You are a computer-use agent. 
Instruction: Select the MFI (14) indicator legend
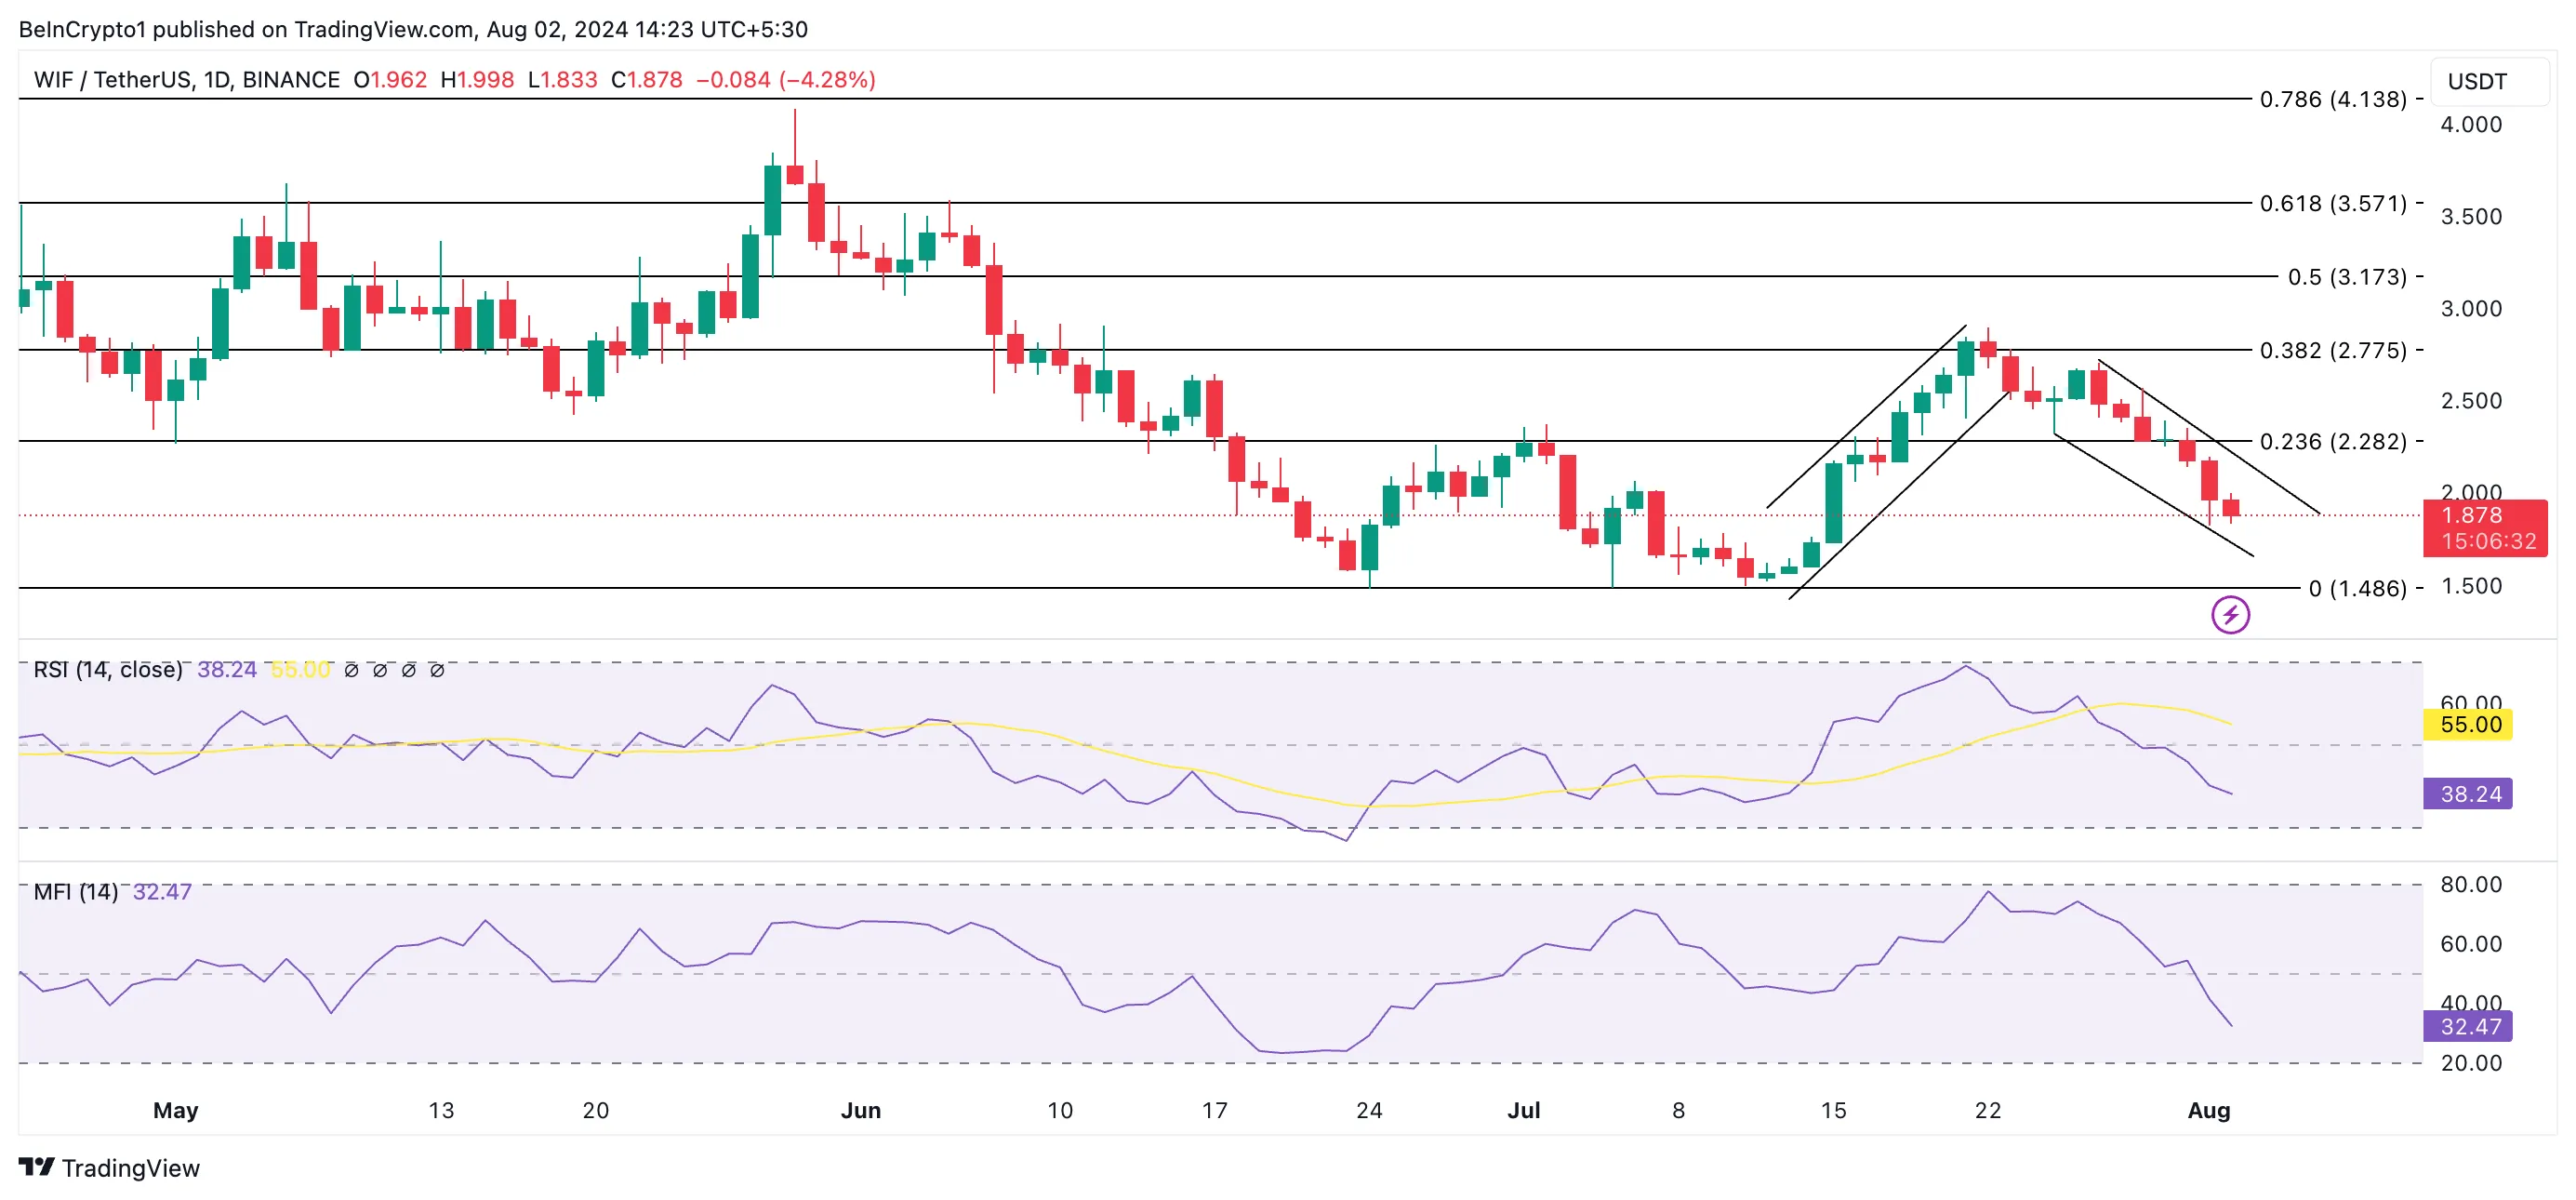76,891
